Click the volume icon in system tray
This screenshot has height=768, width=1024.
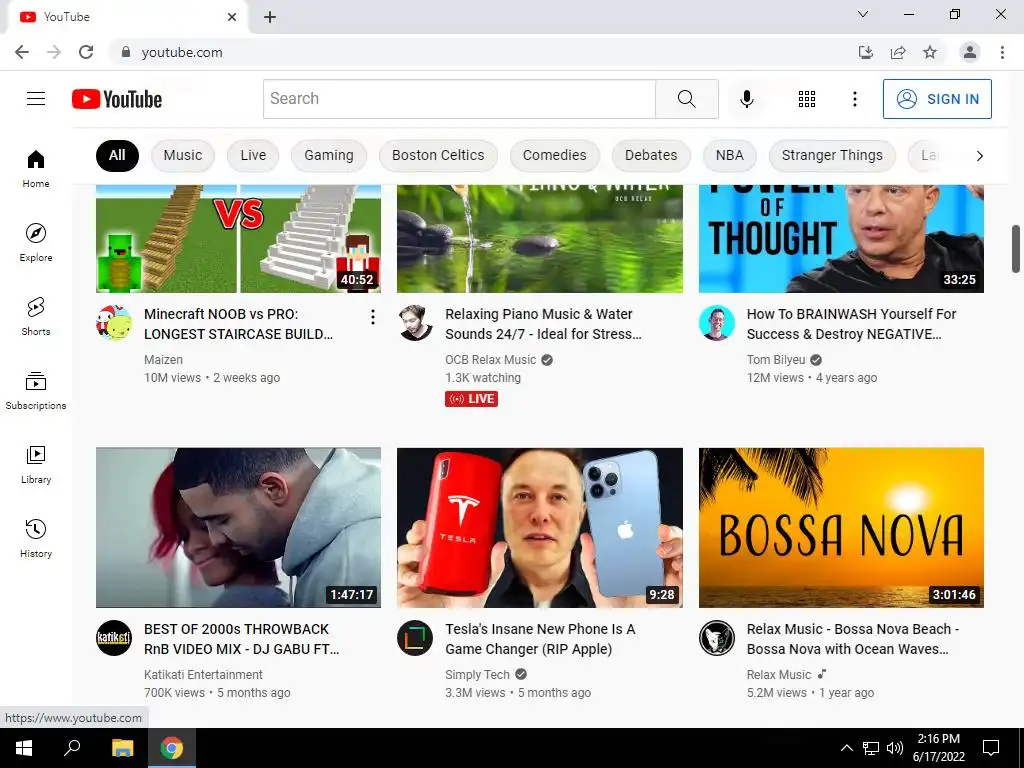pyautogui.click(x=895, y=748)
